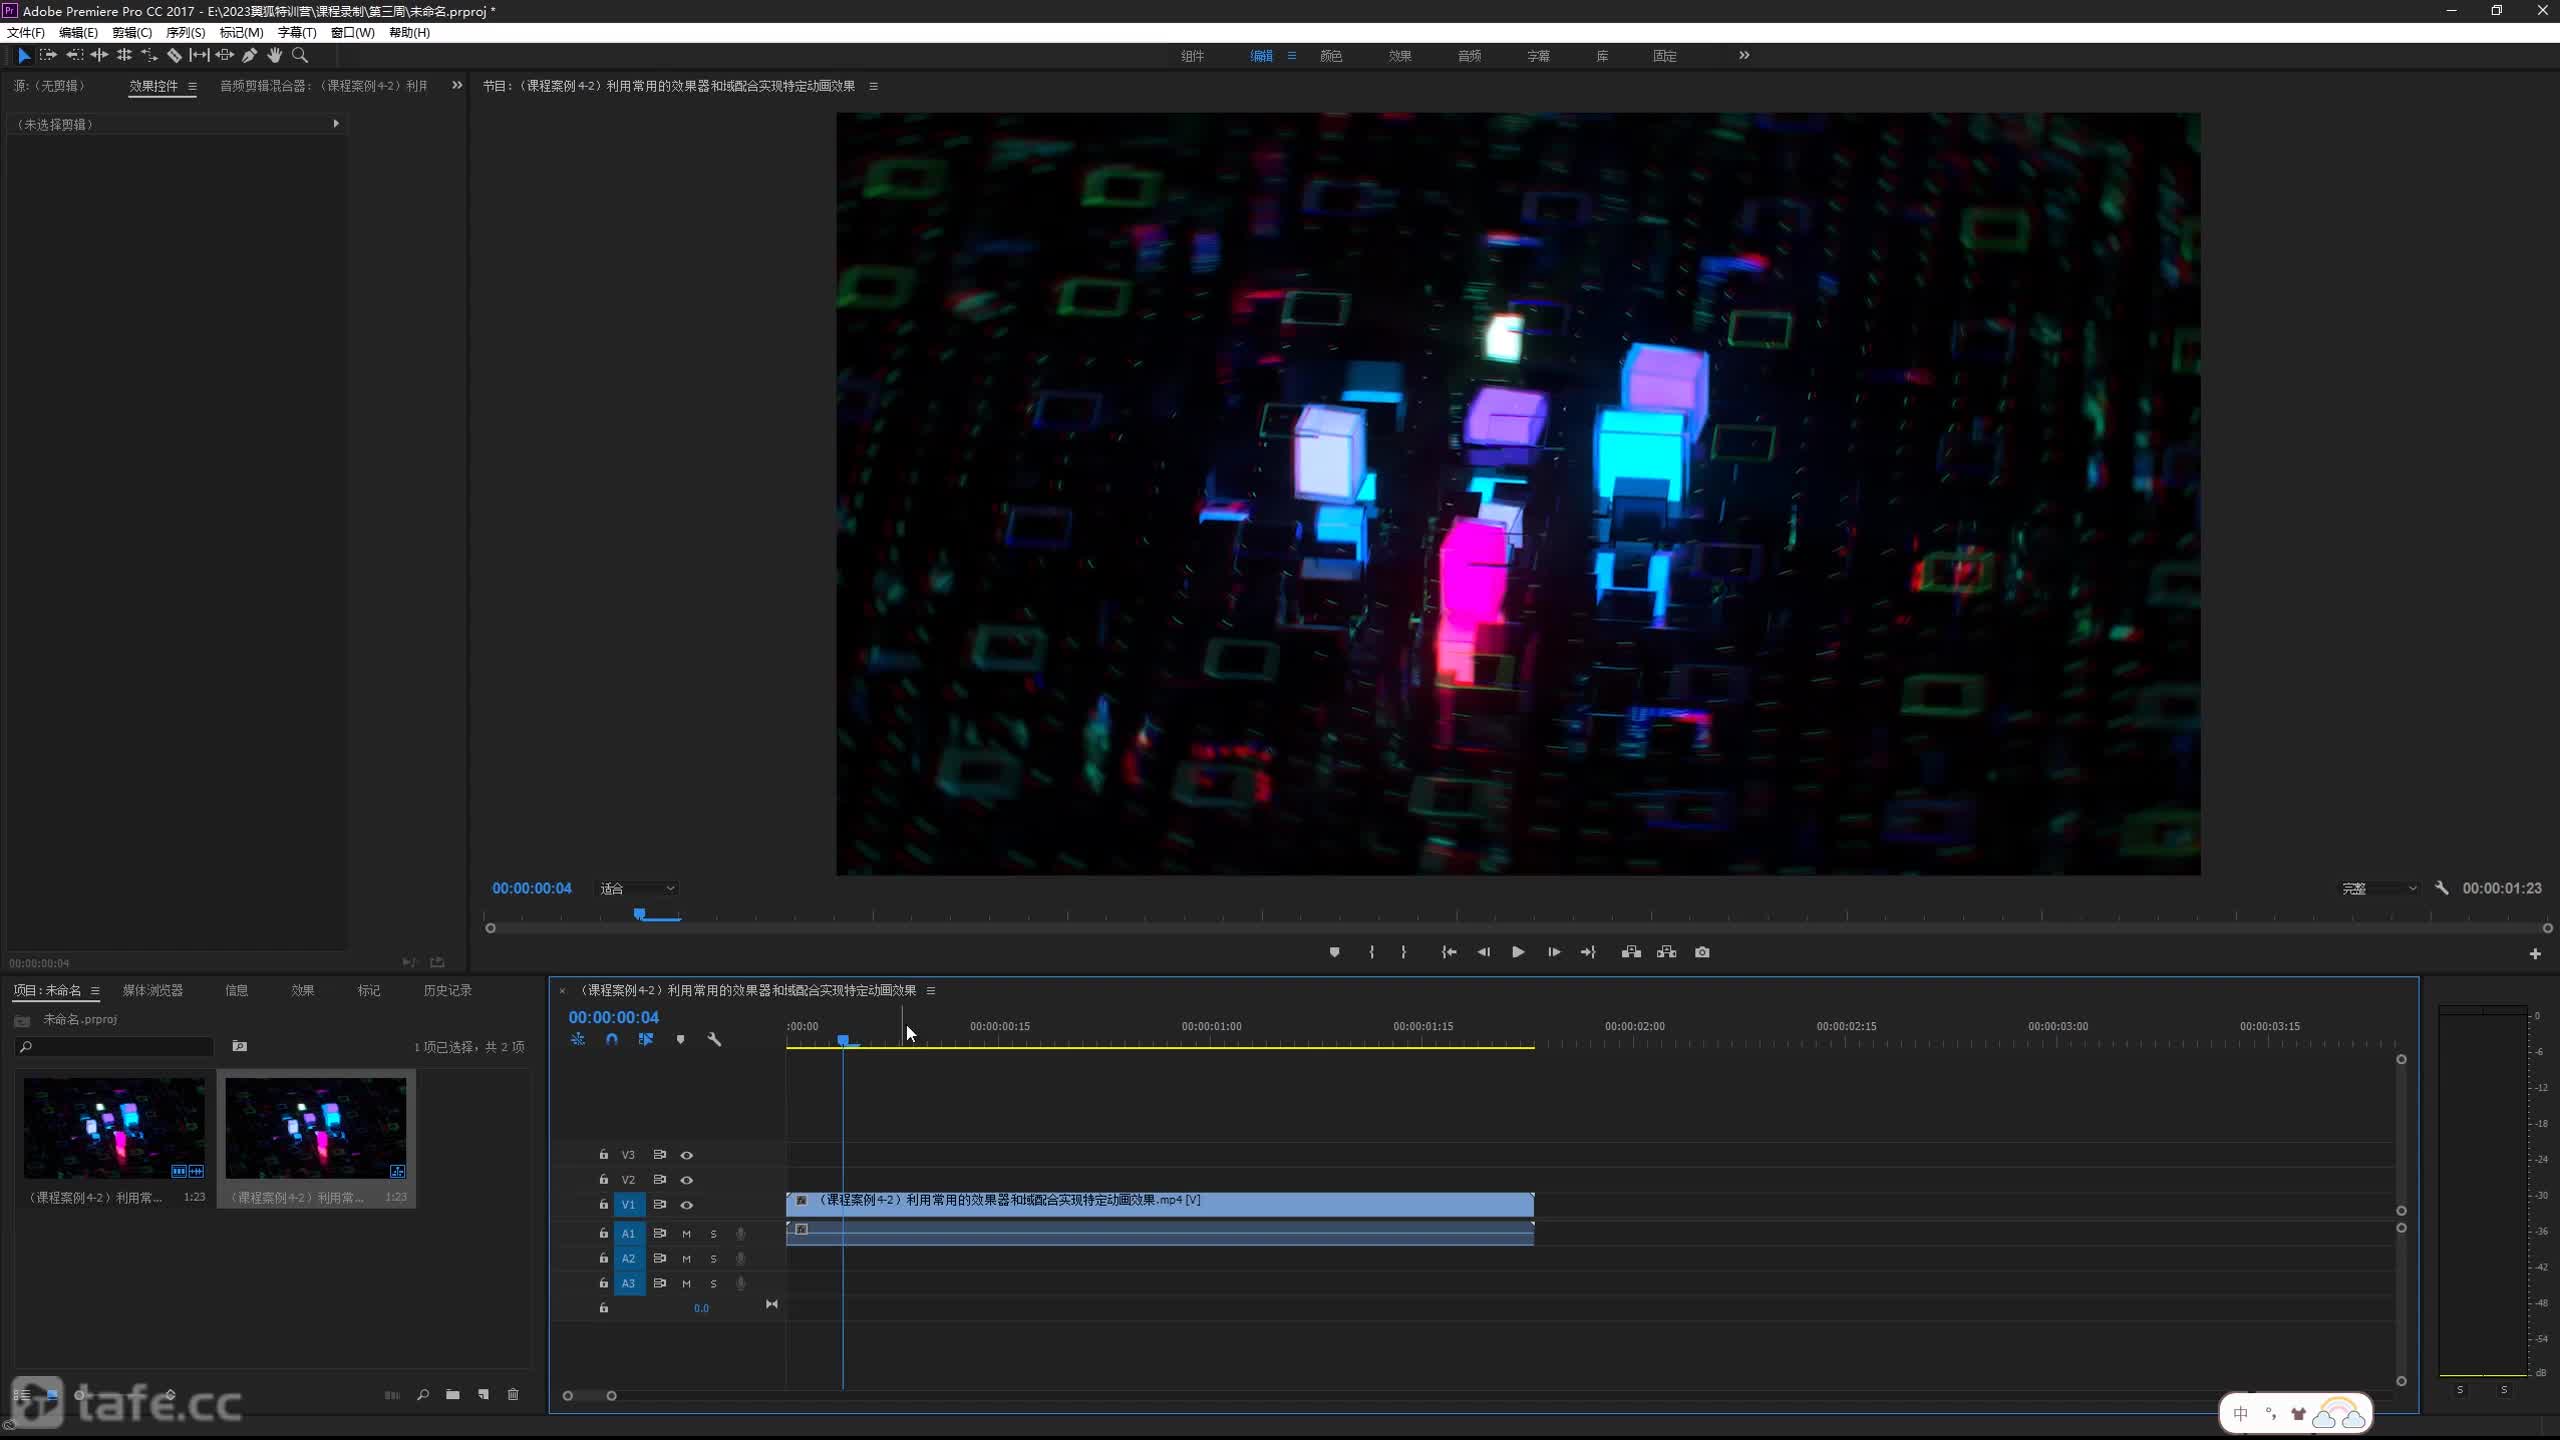Viewport: 2560px width, 1440px height.
Task: Toggle timeline snap magnet
Action: click(612, 1039)
